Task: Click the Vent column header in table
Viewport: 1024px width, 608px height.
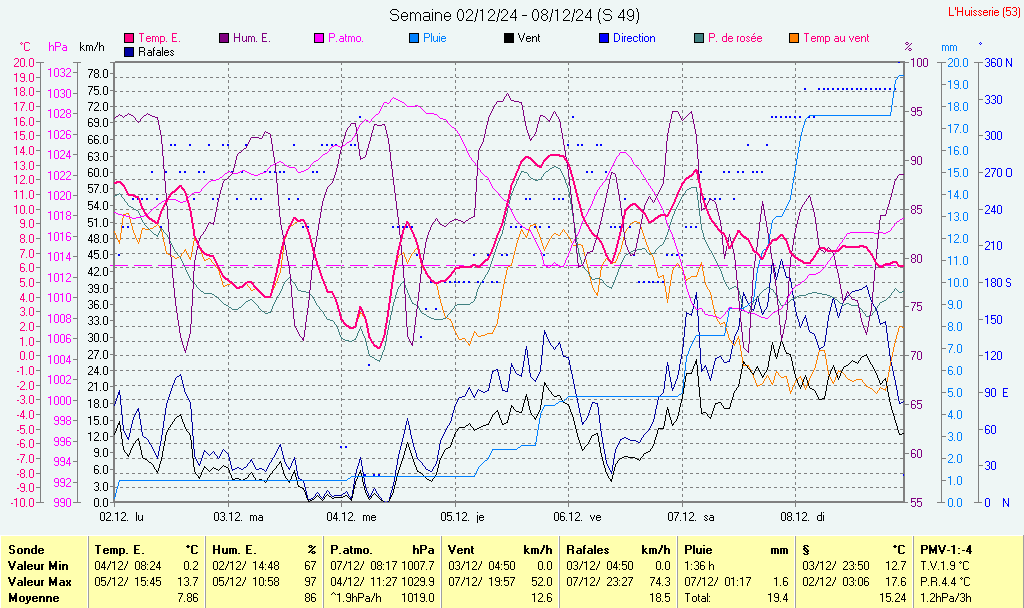Action: tap(461, 550)
